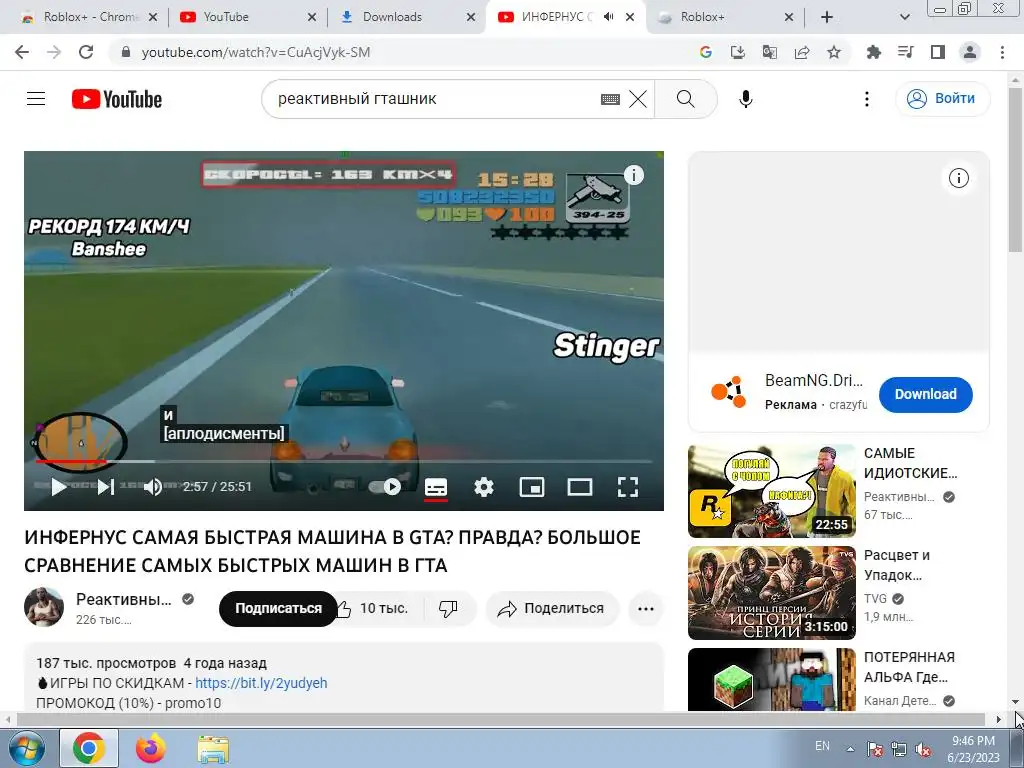Share this page icon in address bar

coord(802,52)
